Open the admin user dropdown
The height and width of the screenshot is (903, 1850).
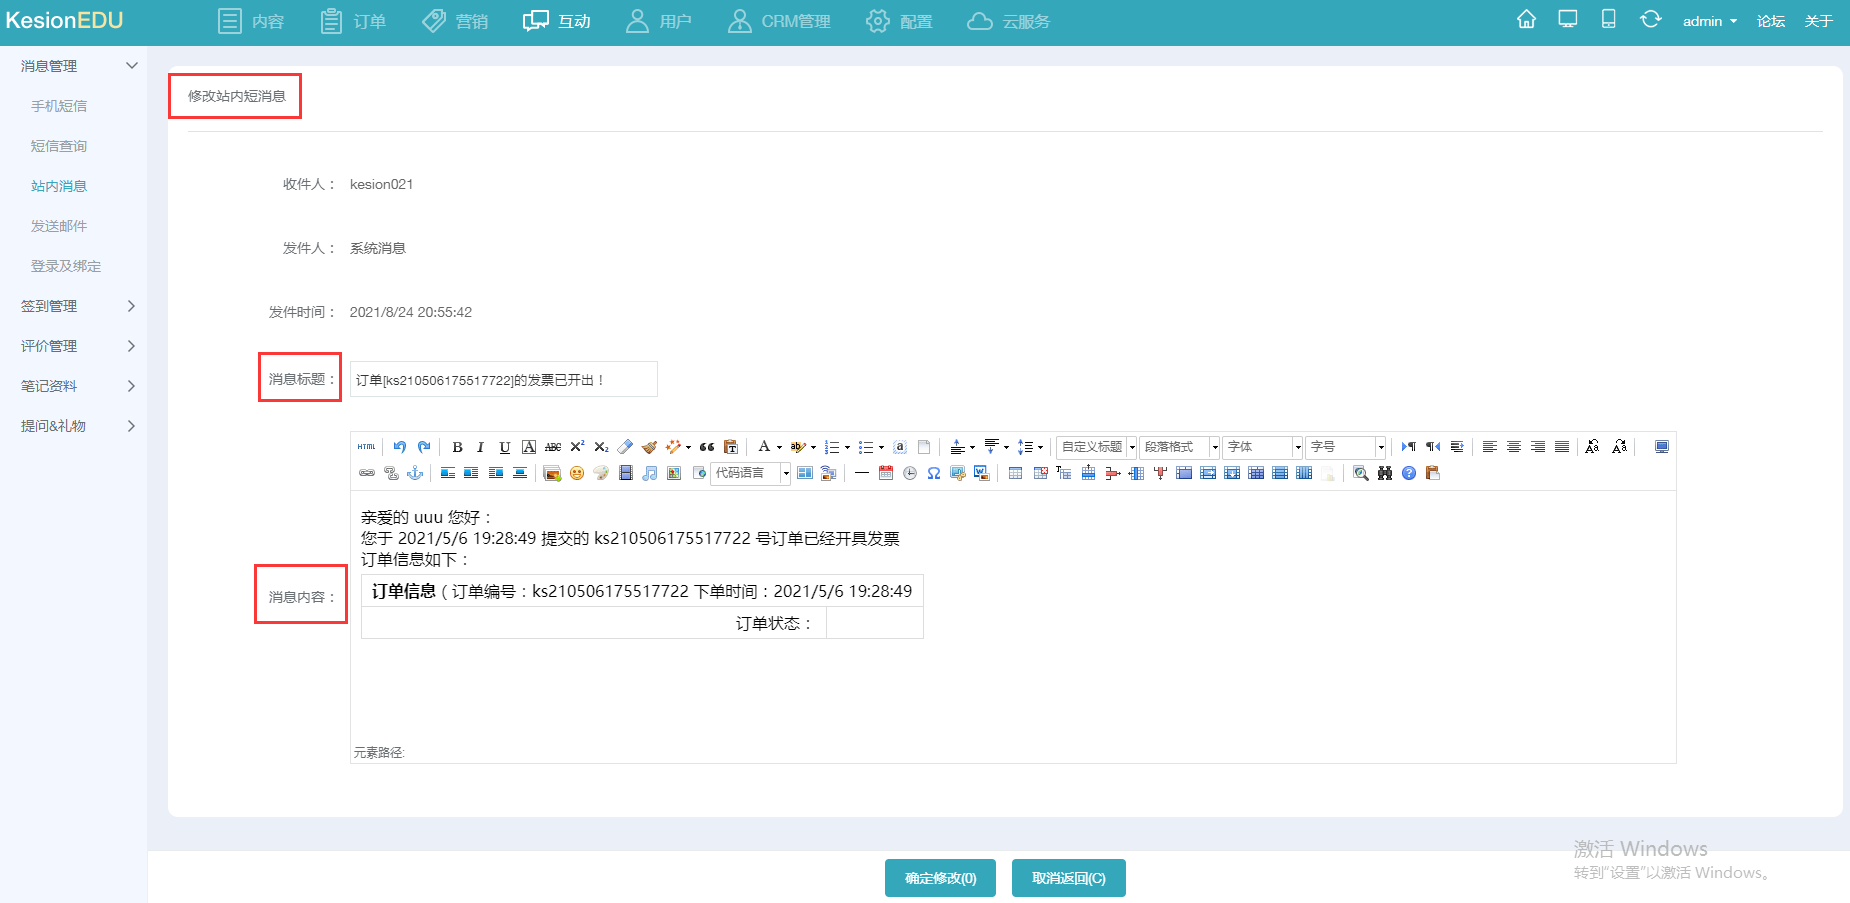1710,21
